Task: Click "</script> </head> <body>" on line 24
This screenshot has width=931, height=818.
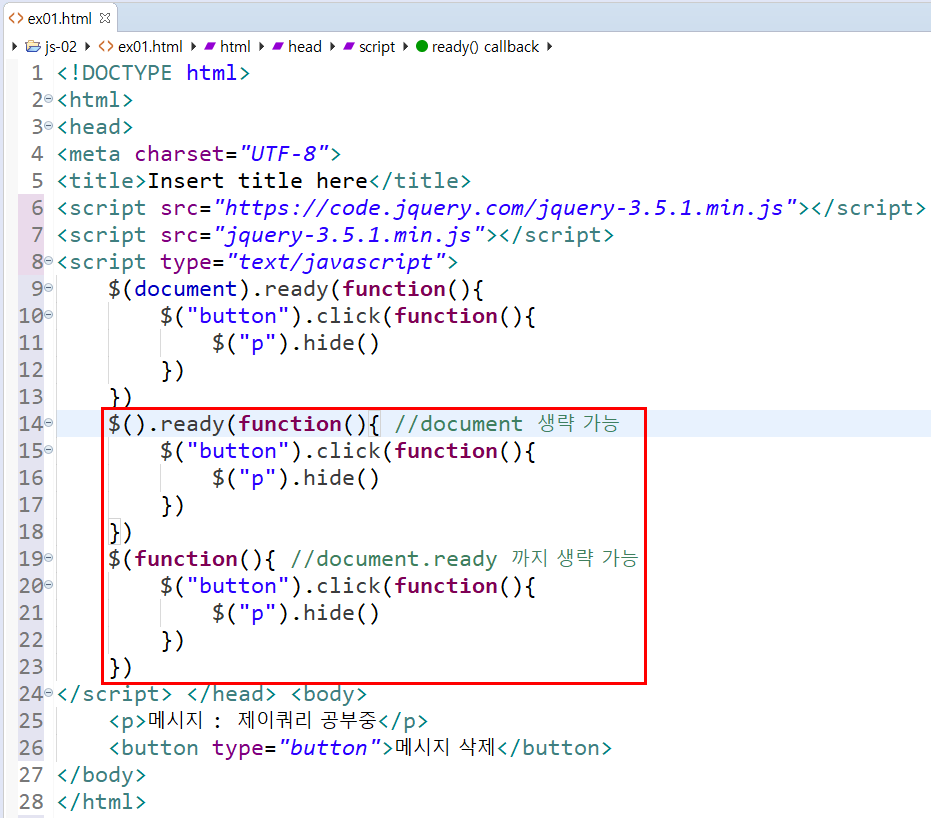Action: click(x=211, y=694)
